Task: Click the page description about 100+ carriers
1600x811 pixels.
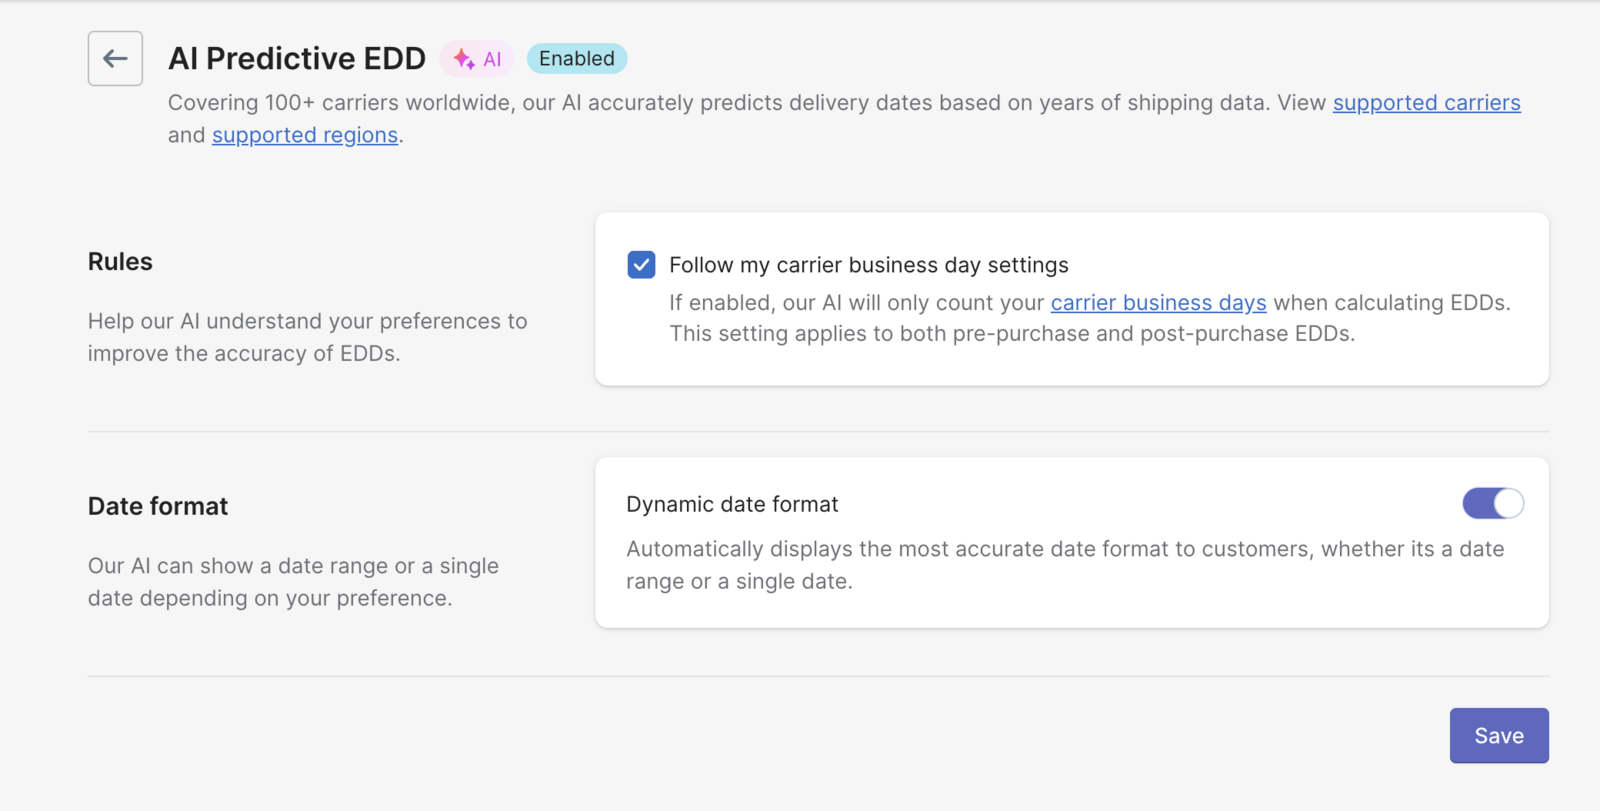Action: click(844, 119)
